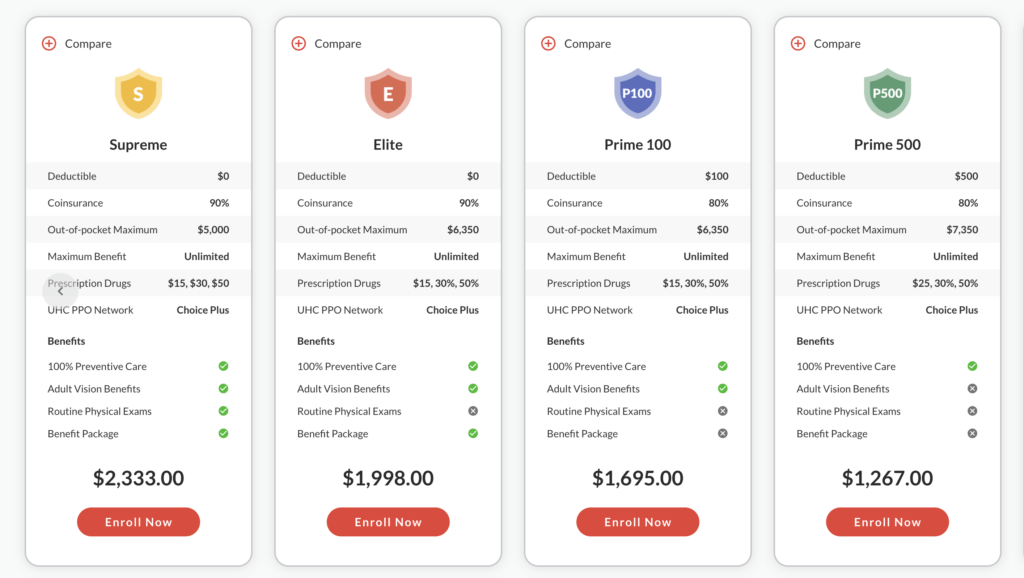Click Prime 500's Adult Vision Benefits X mark
The width and height of the screenshot is (1024, 578).
(x=972, y=389)
